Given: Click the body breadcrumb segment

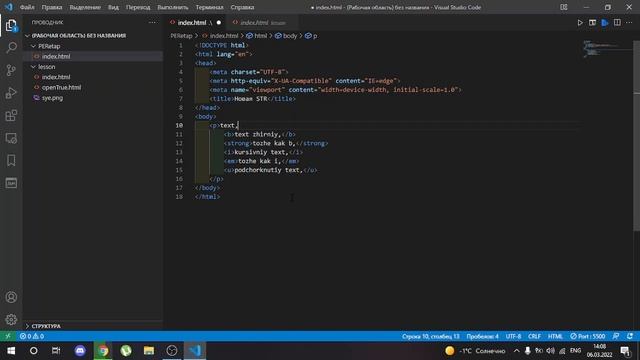Looking at the screenshot, I should click(x=286, y=36).
